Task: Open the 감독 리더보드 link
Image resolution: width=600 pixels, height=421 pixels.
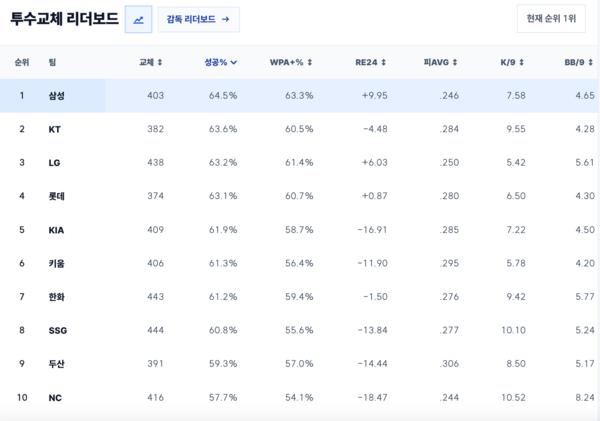Action: tap(199, 19)
